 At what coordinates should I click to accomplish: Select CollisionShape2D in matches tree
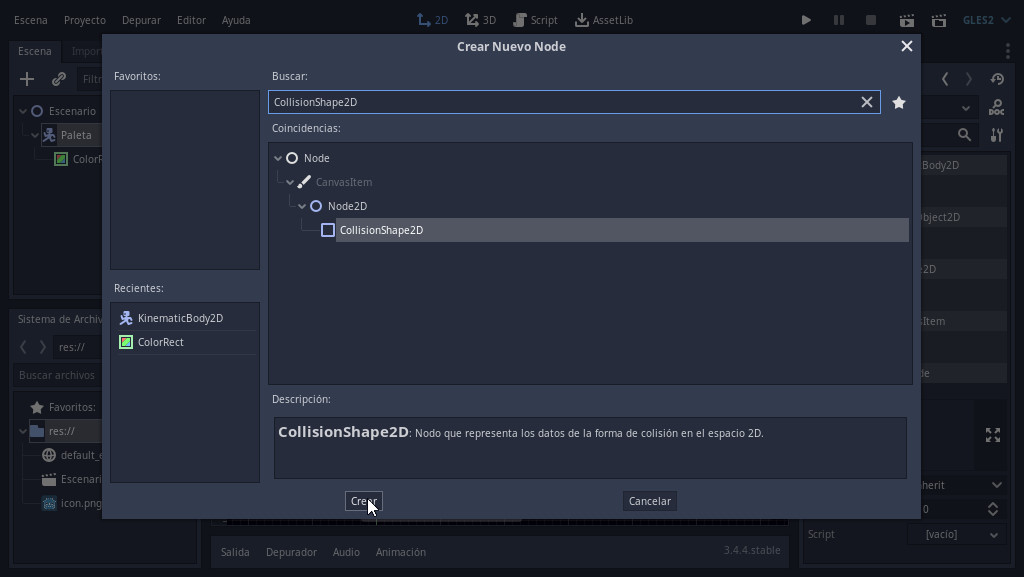pos(622,230)
